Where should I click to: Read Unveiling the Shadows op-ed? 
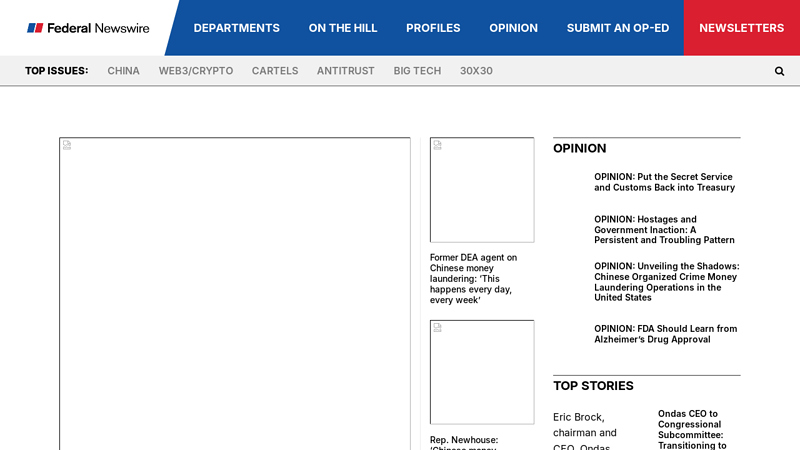click(666, 282)
